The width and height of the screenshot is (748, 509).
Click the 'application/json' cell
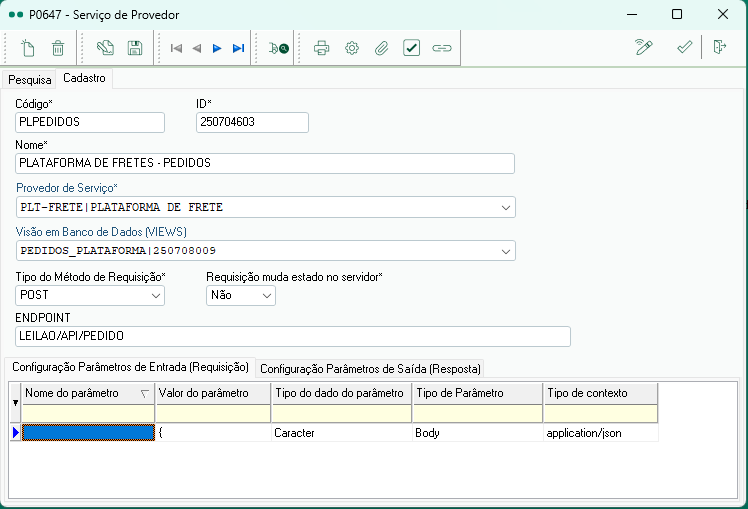click(601, 433)
